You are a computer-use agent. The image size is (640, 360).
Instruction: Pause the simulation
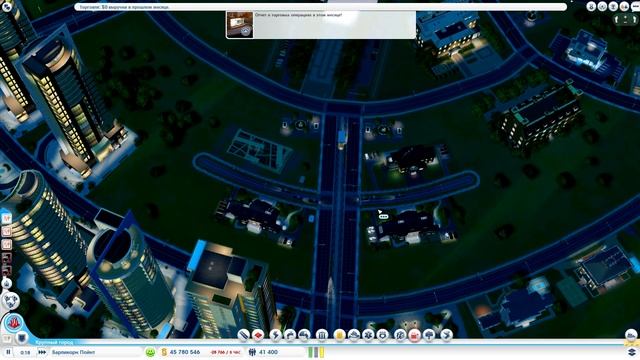pos(8,352)
